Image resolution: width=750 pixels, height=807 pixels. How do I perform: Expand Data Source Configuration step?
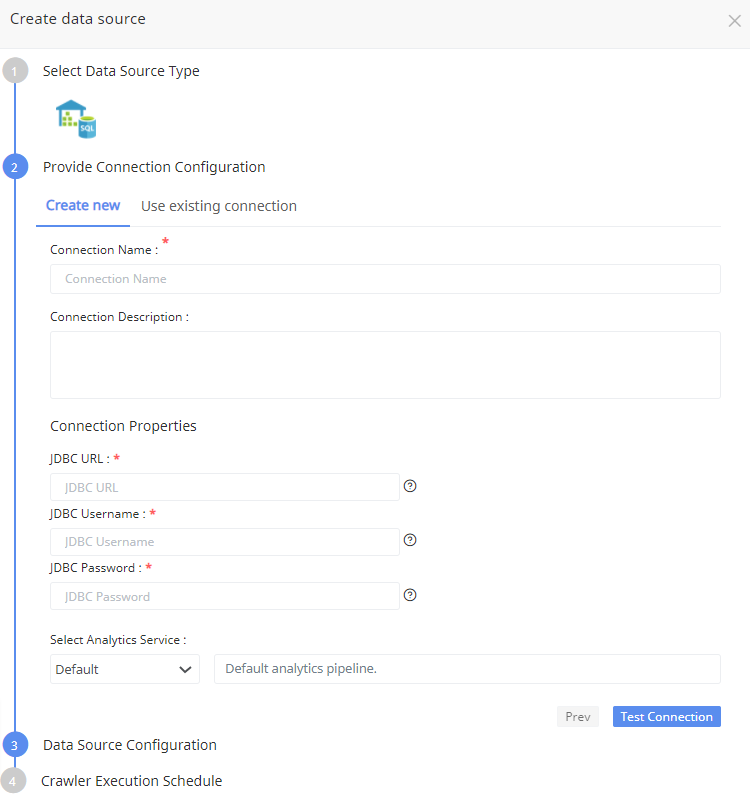130,745
